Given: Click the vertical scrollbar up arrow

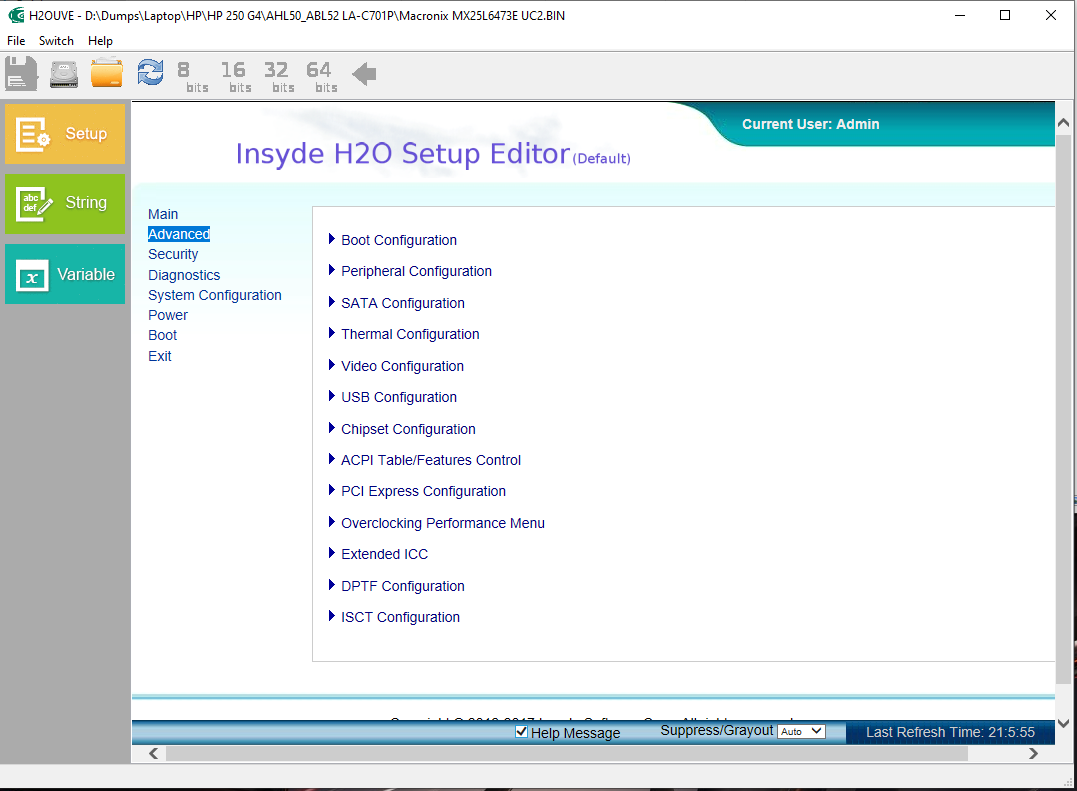Looking at the screenshot, I should coord(1063,123).
